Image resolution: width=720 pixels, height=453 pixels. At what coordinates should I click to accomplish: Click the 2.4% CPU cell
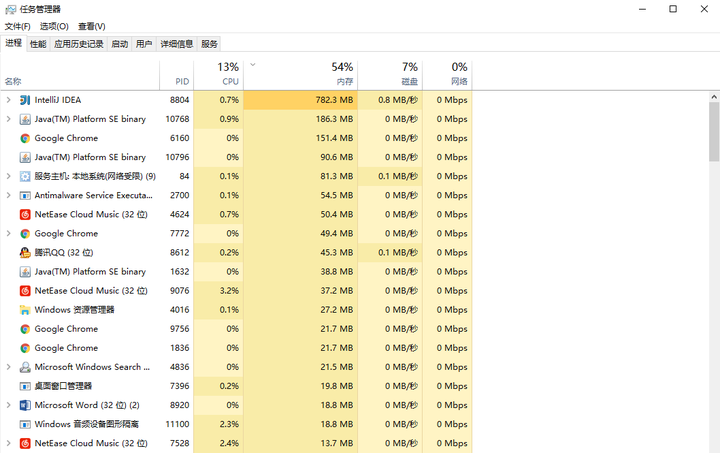(219, 443)
